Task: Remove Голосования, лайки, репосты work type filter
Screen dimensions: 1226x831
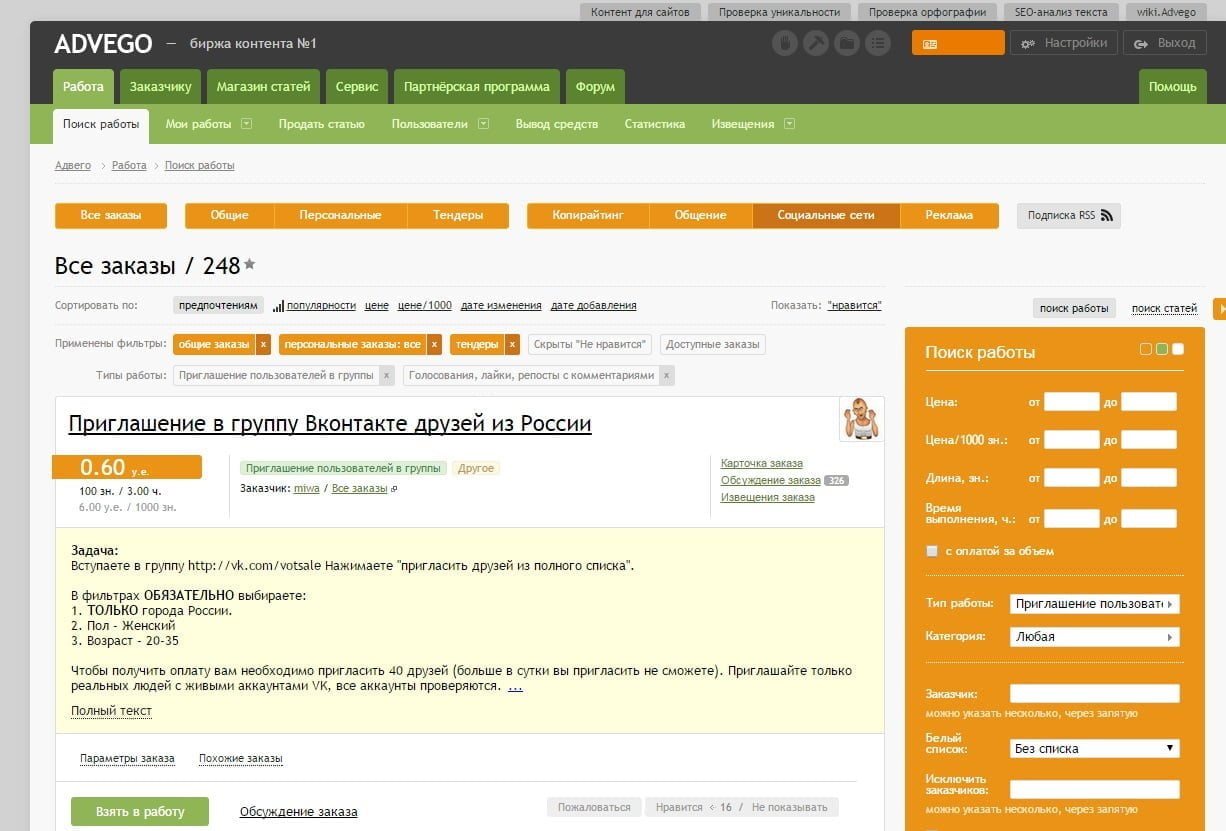Action: click(667, 376)
